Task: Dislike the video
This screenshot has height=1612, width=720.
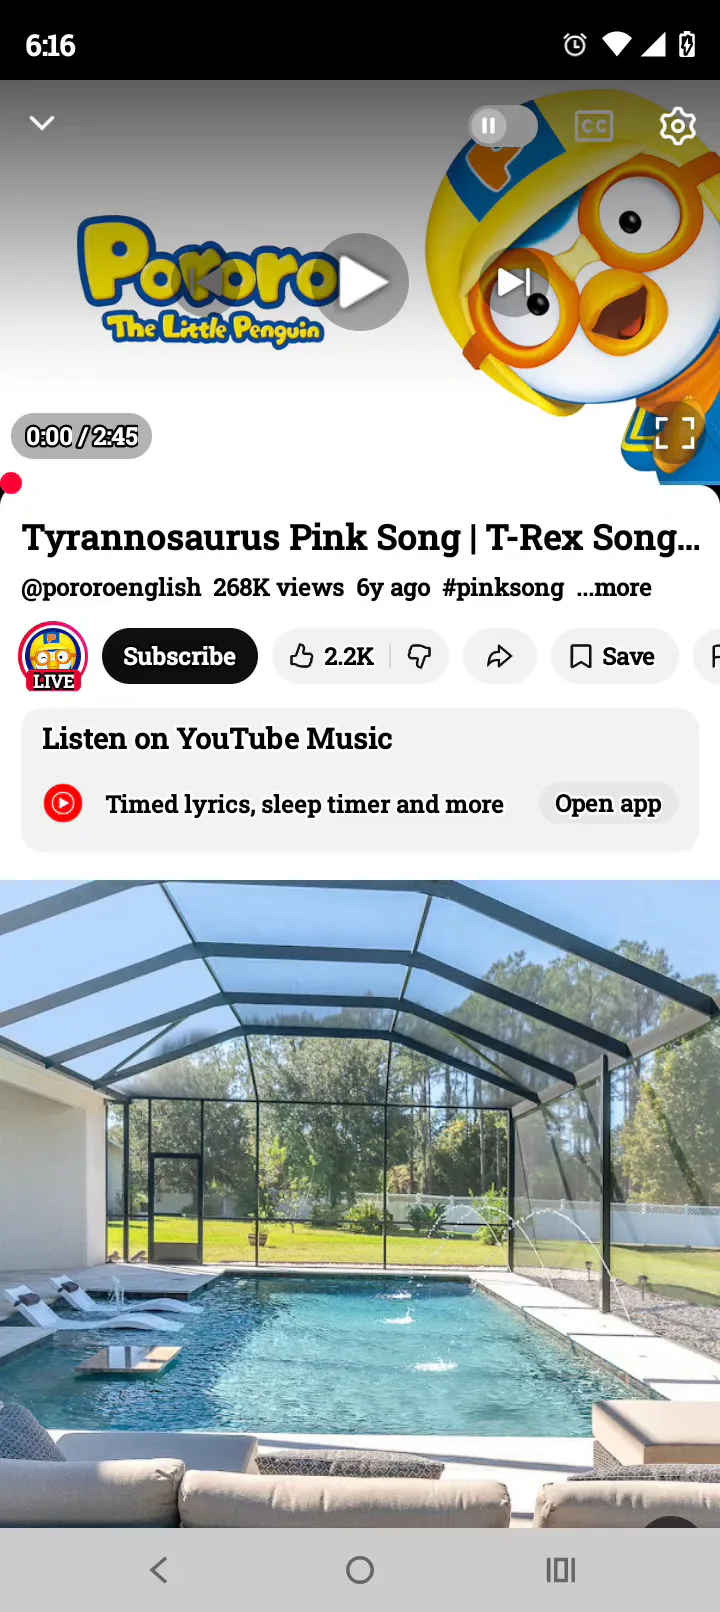Action: point(420,656)
